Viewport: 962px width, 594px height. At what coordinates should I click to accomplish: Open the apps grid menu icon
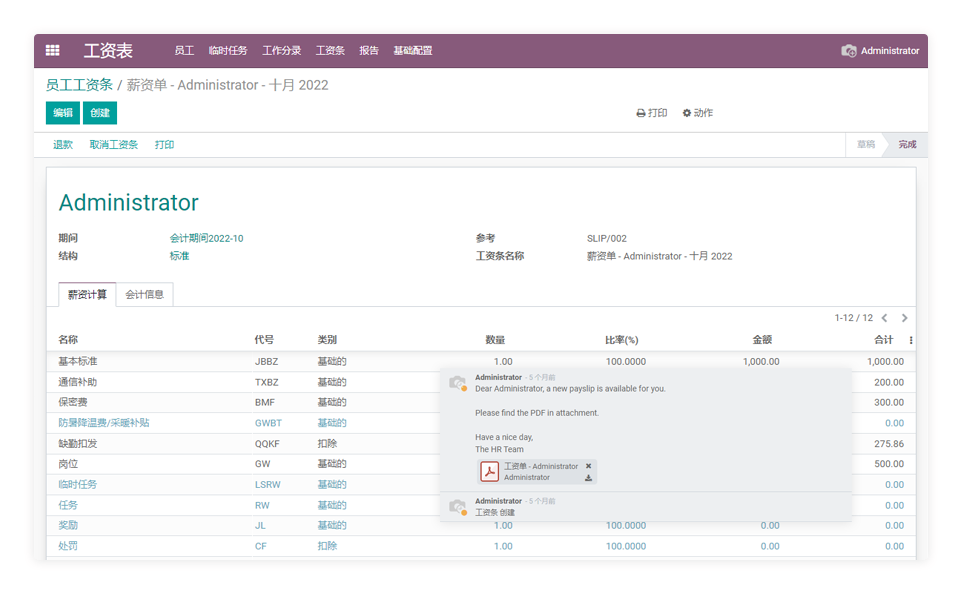tap(53, 51)
